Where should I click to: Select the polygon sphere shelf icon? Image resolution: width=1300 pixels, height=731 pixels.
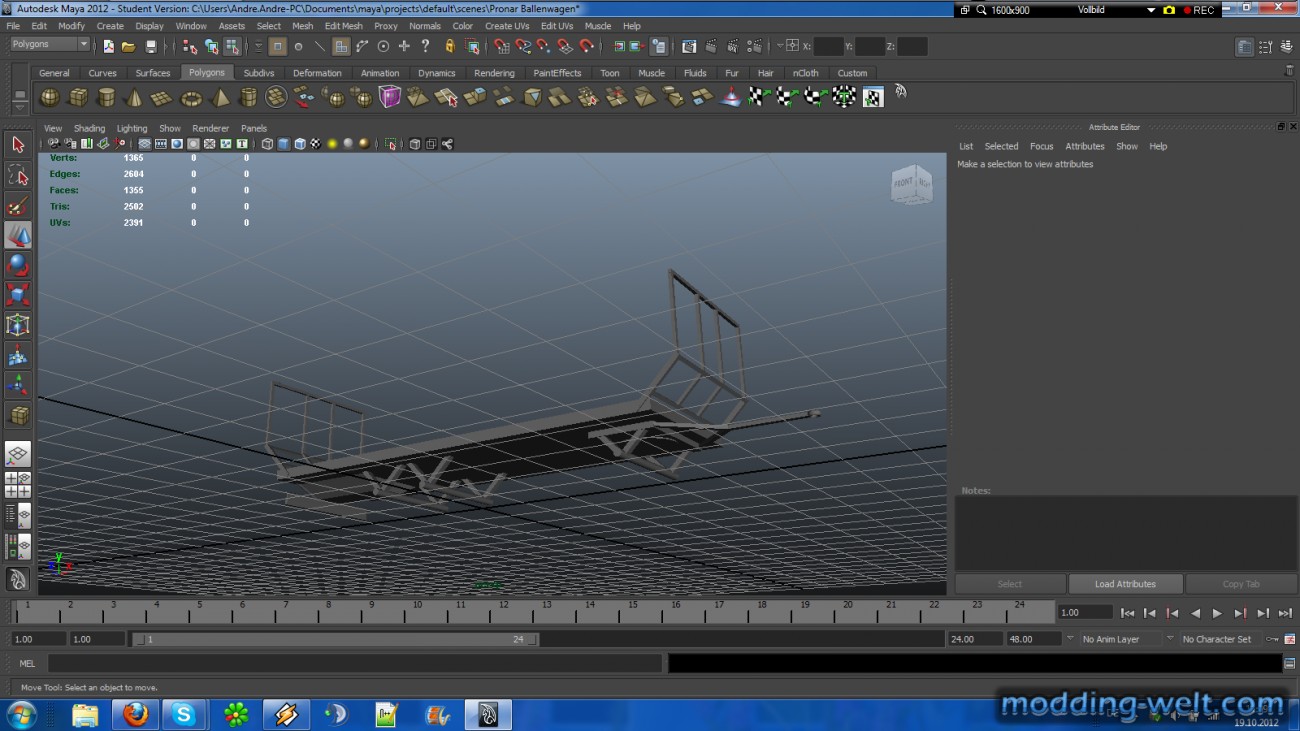coord(49,97)
